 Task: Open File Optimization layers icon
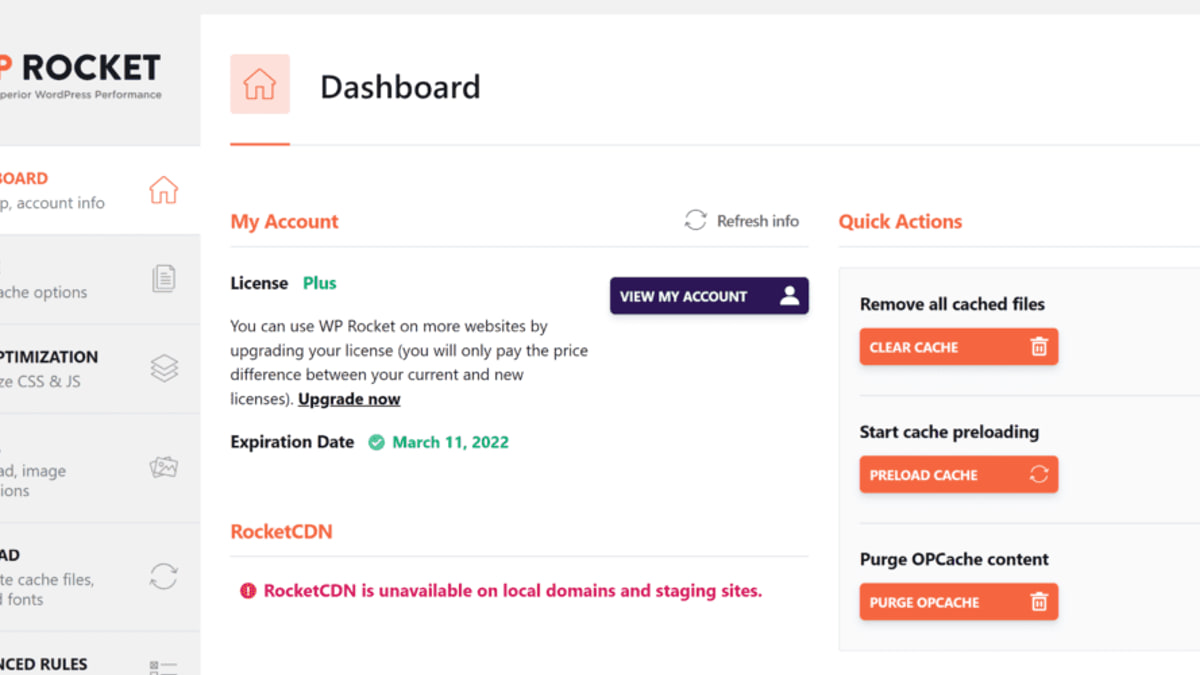tap(164, 368)
